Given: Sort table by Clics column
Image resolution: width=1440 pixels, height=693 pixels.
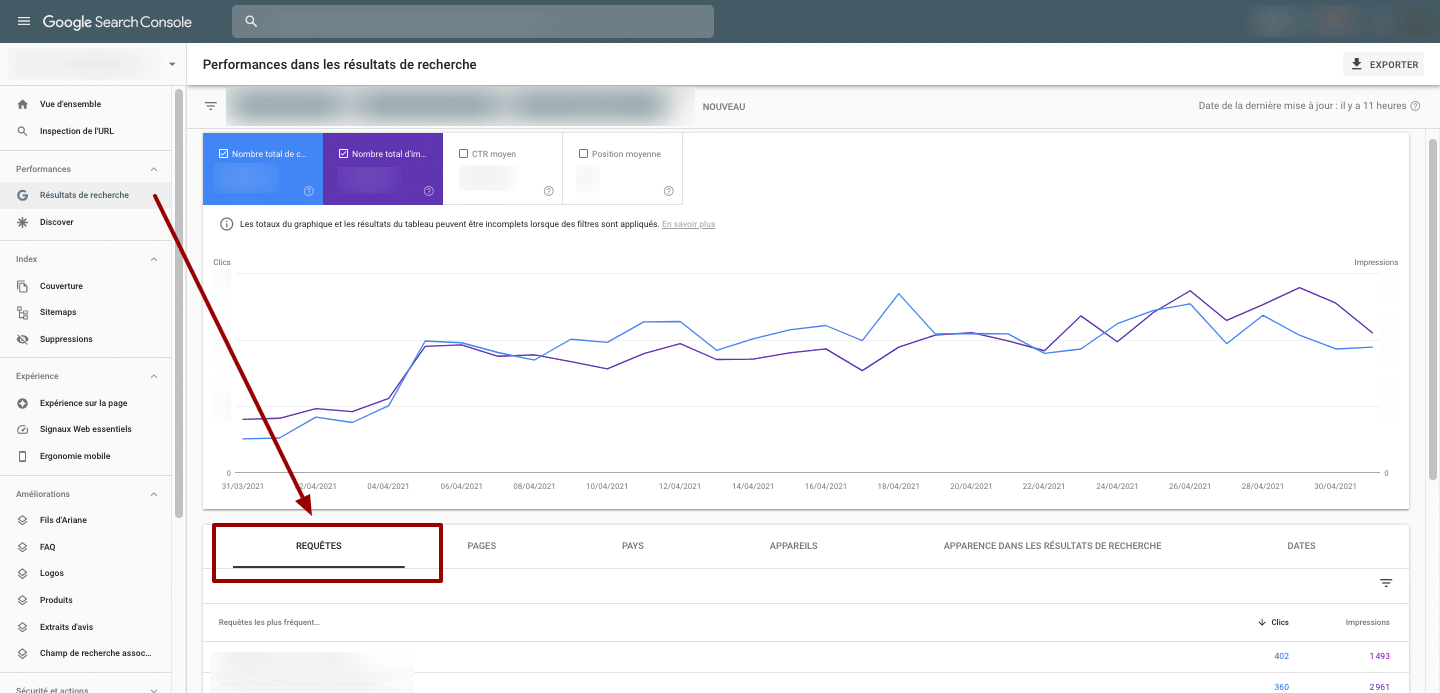Looking at the screenshot, I should 1273,622.
